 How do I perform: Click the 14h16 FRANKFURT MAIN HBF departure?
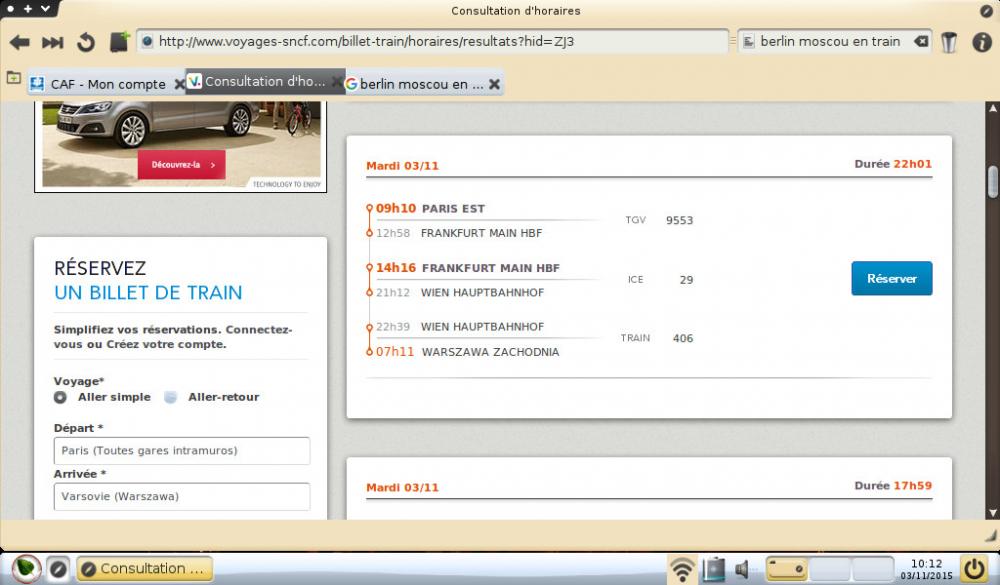(x=467, y=268)
